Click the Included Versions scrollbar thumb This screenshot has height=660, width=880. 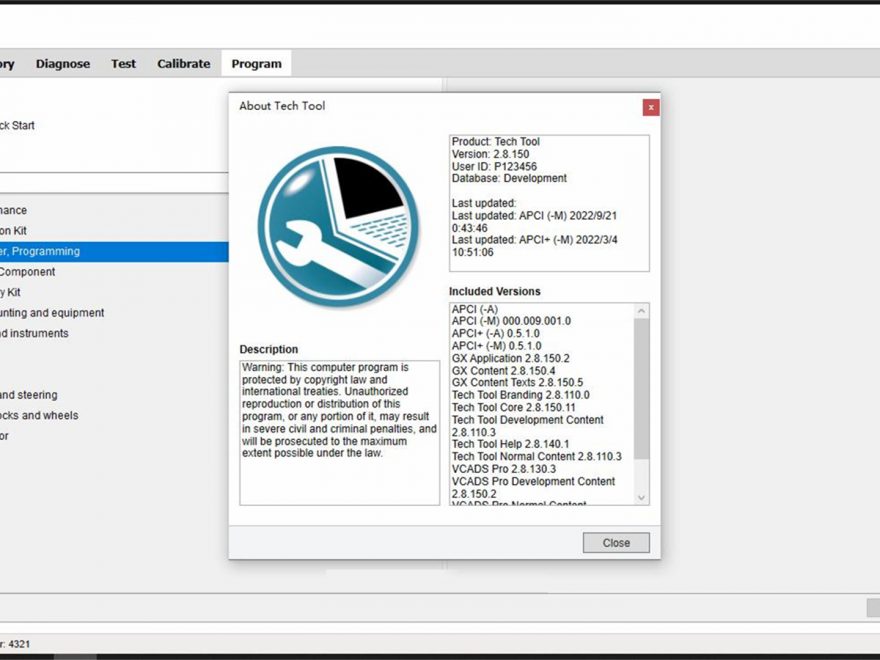641,388
